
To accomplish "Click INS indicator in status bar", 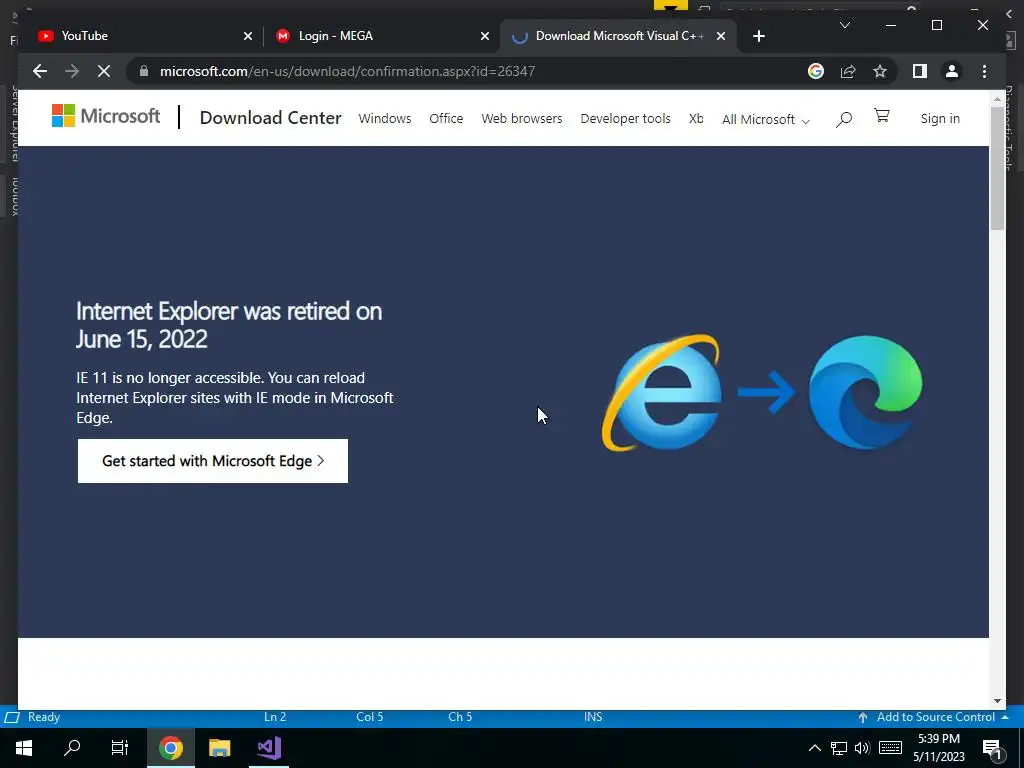I will click(x=593, y=717).
